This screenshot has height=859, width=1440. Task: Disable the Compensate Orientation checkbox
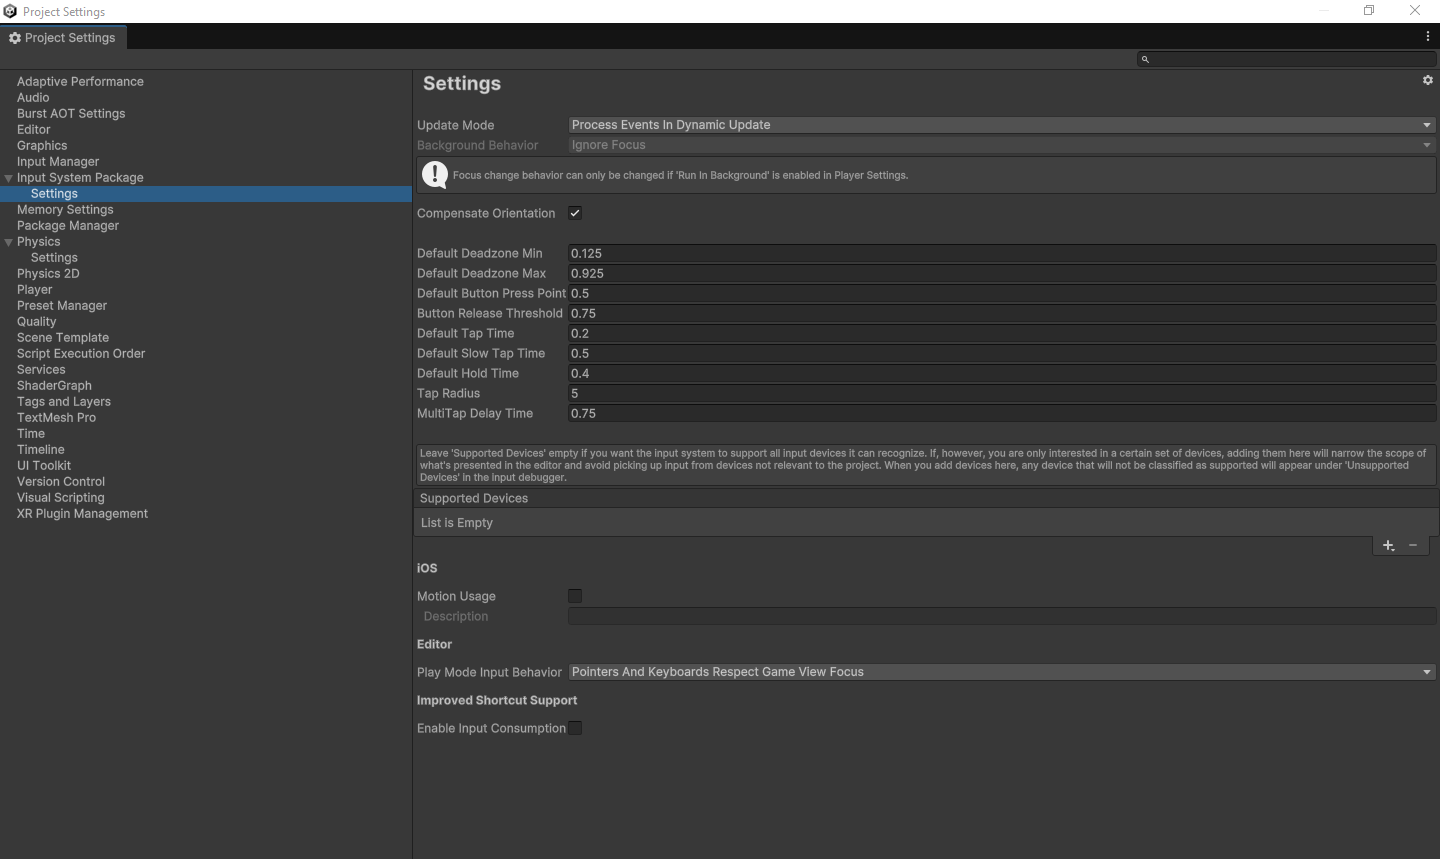[x=575, y=213]
